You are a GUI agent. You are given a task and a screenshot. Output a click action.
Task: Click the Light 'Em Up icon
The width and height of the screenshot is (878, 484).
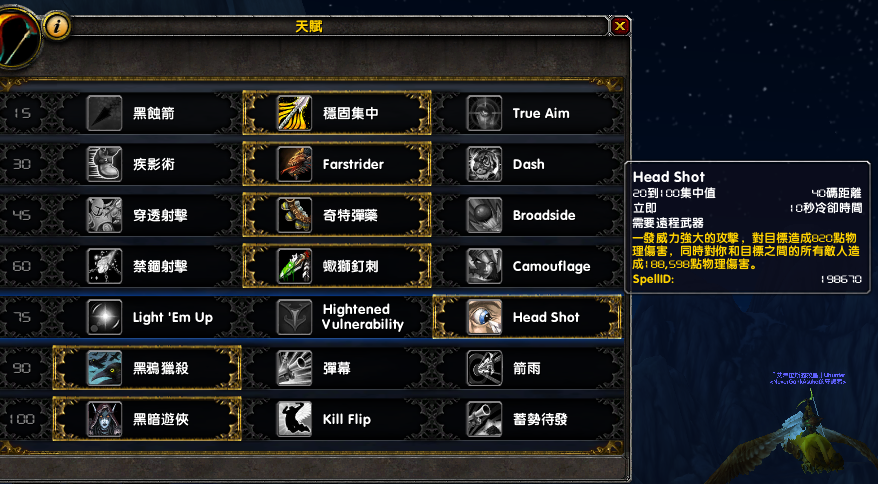105,317
